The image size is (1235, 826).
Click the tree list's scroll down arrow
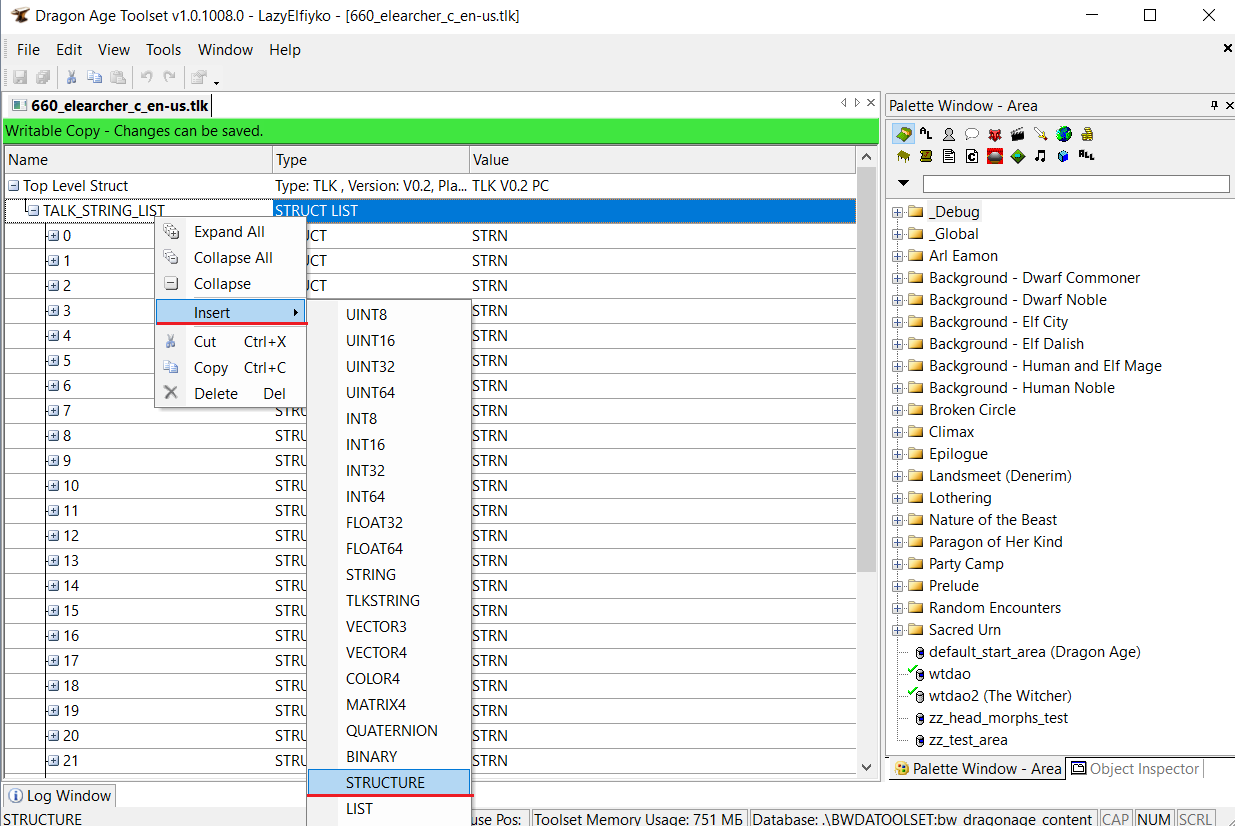click(x=866, y=767)
